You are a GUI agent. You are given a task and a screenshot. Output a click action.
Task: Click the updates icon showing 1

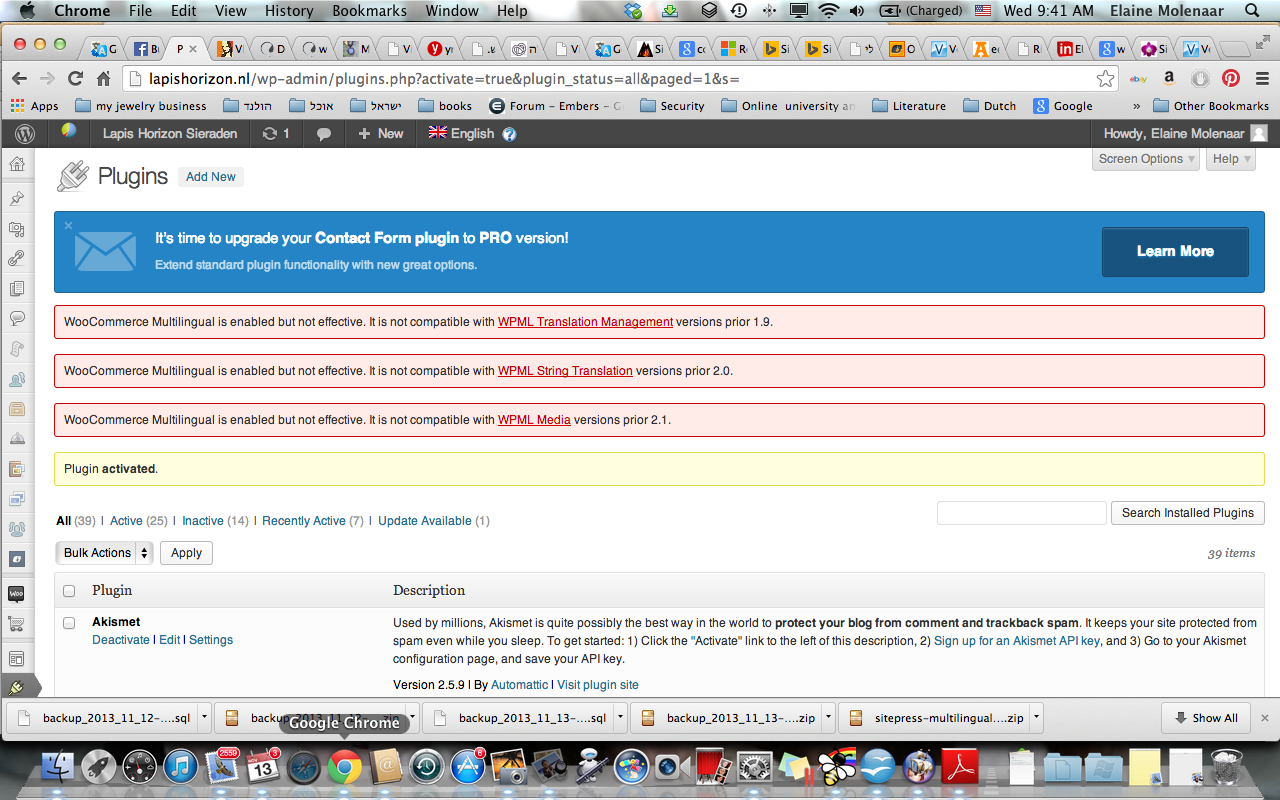pyautogui.click(x=276, y=133)
